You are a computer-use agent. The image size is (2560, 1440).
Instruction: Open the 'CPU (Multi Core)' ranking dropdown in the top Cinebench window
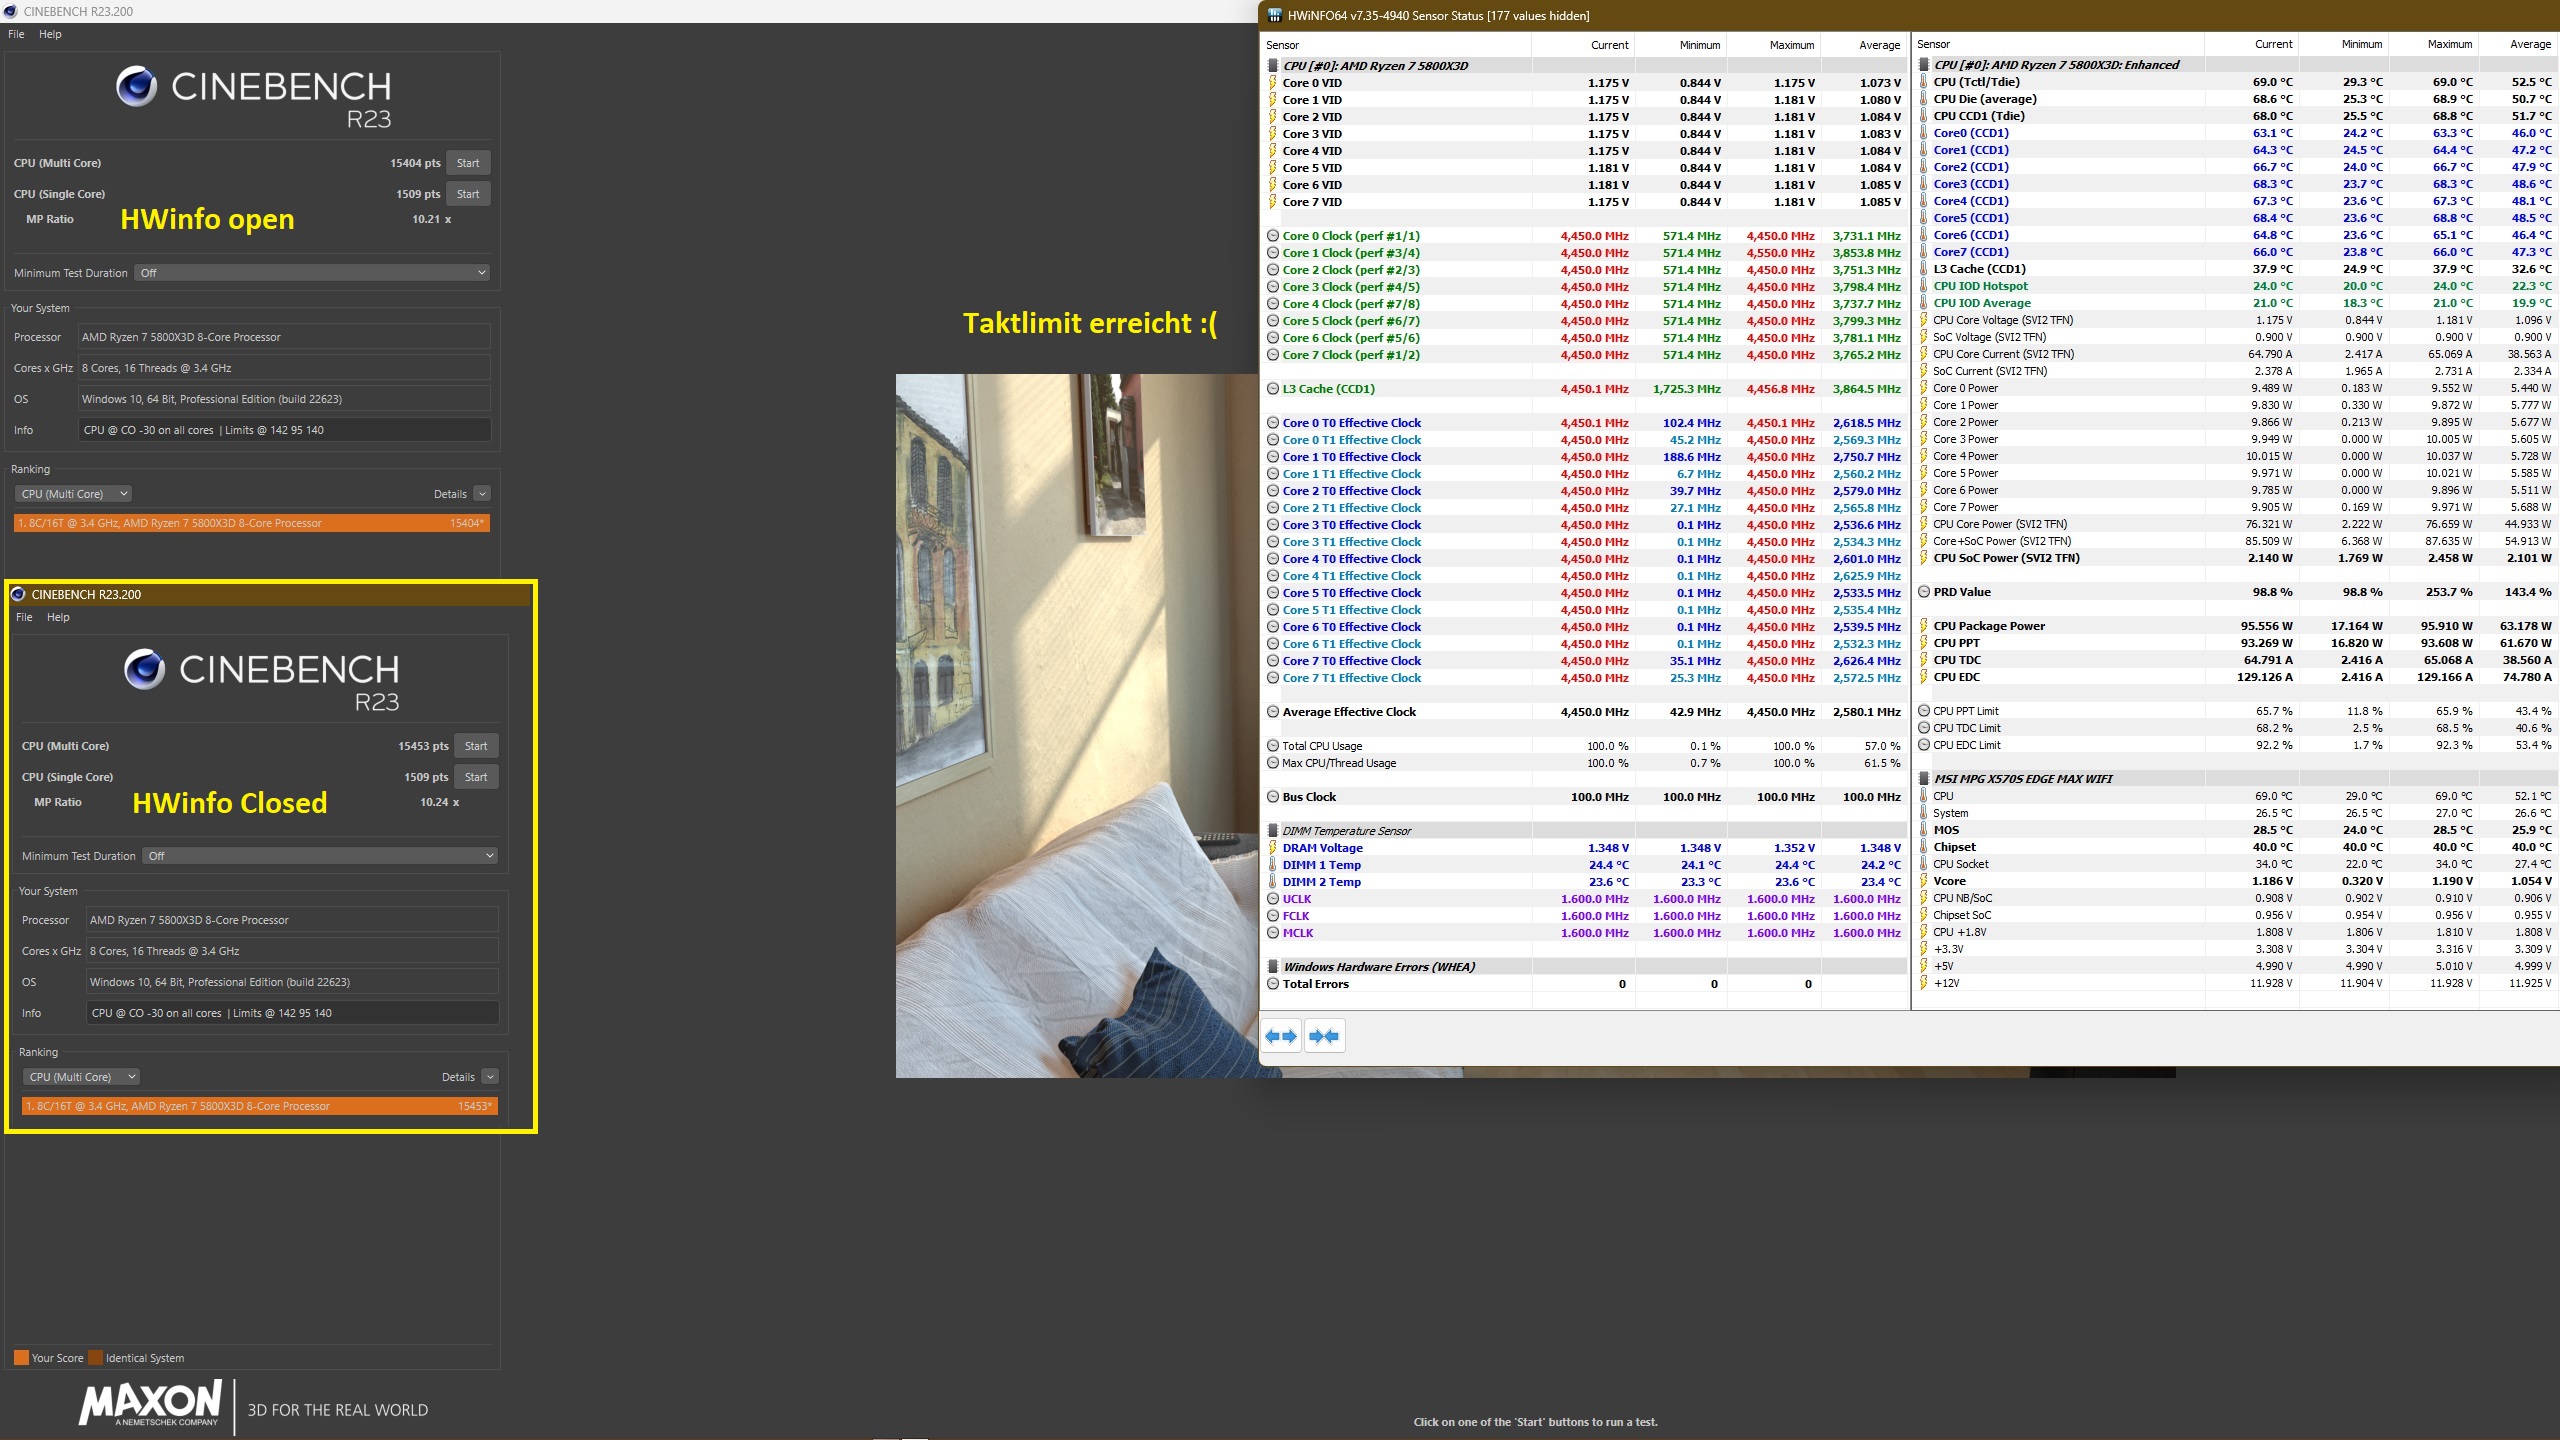75,494
